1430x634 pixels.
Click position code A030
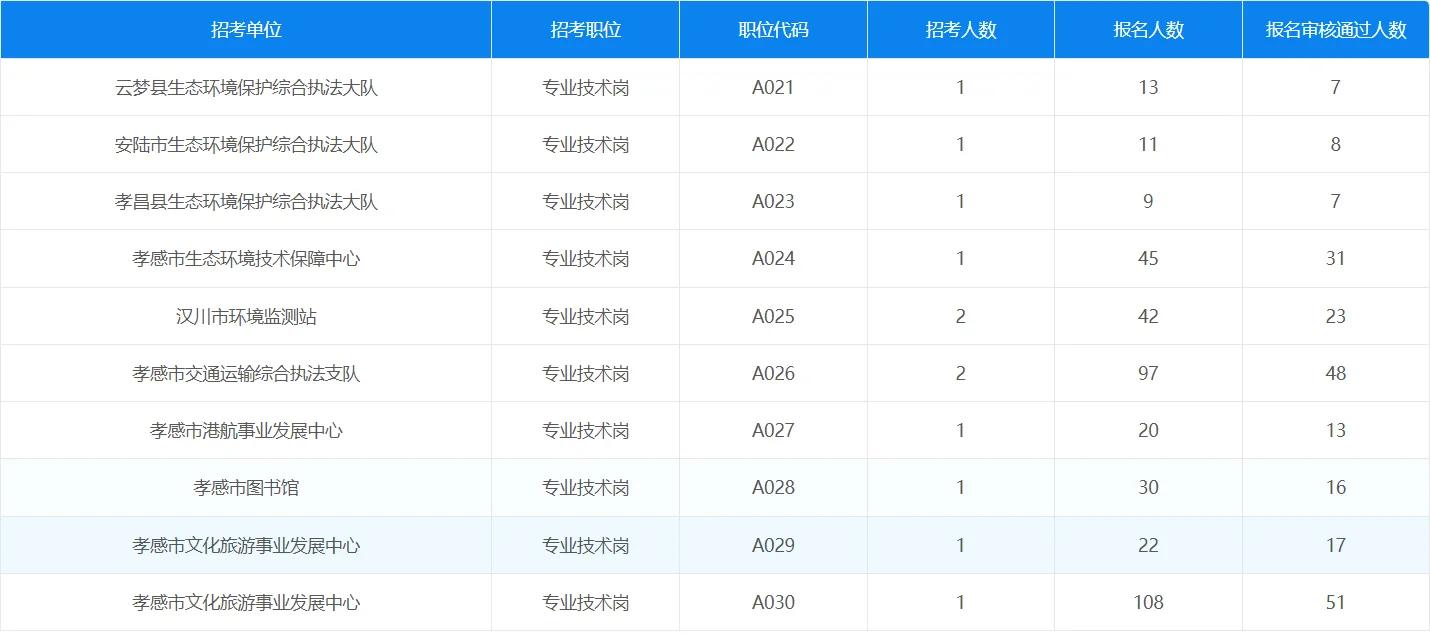(773, 602)
